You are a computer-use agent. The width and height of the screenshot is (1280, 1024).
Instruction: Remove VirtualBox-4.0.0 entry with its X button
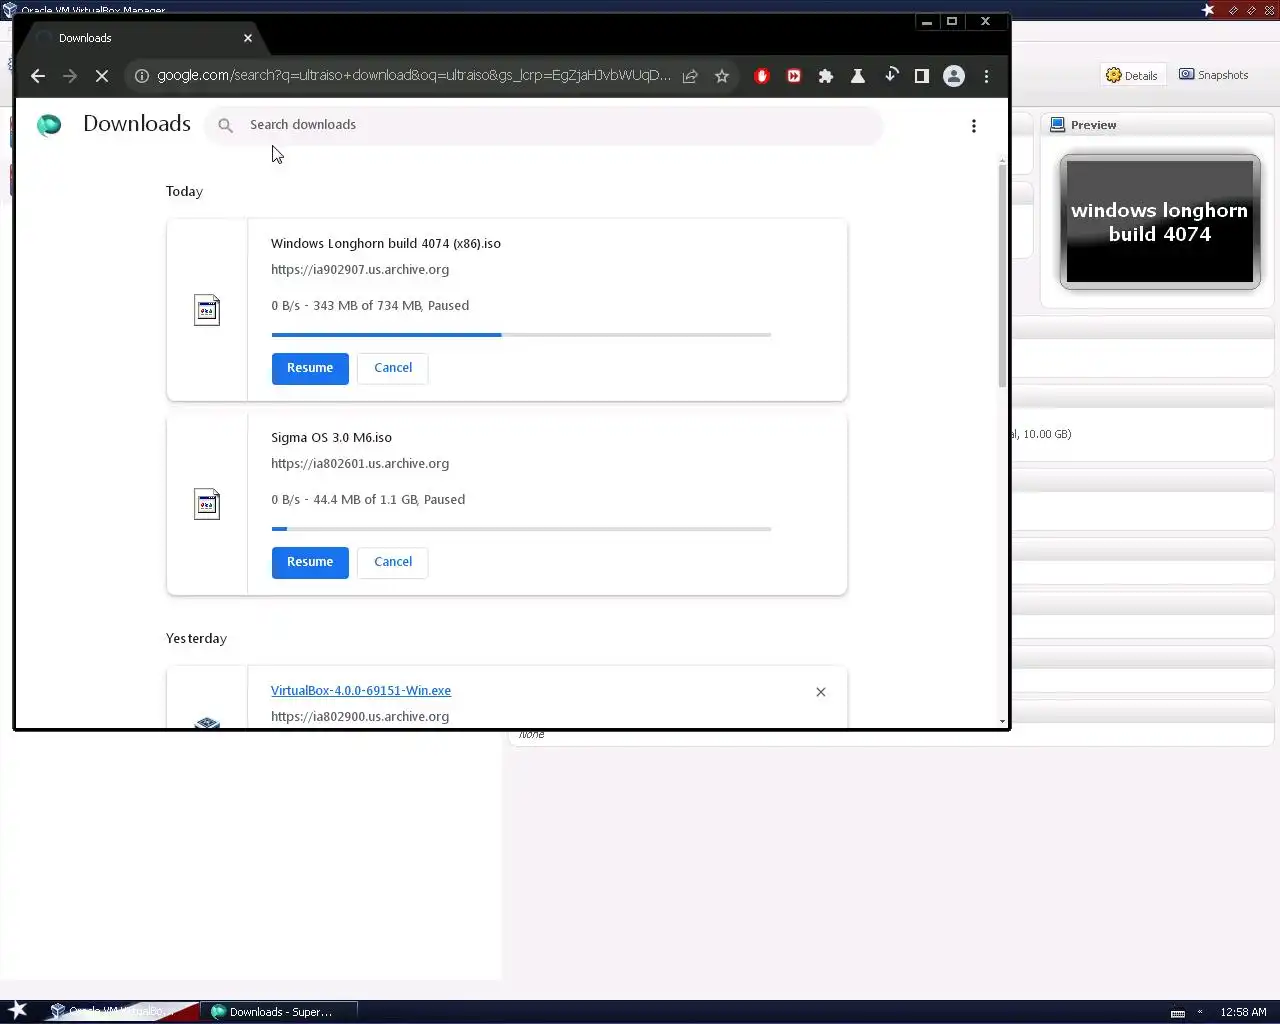[x=821, y=692]
